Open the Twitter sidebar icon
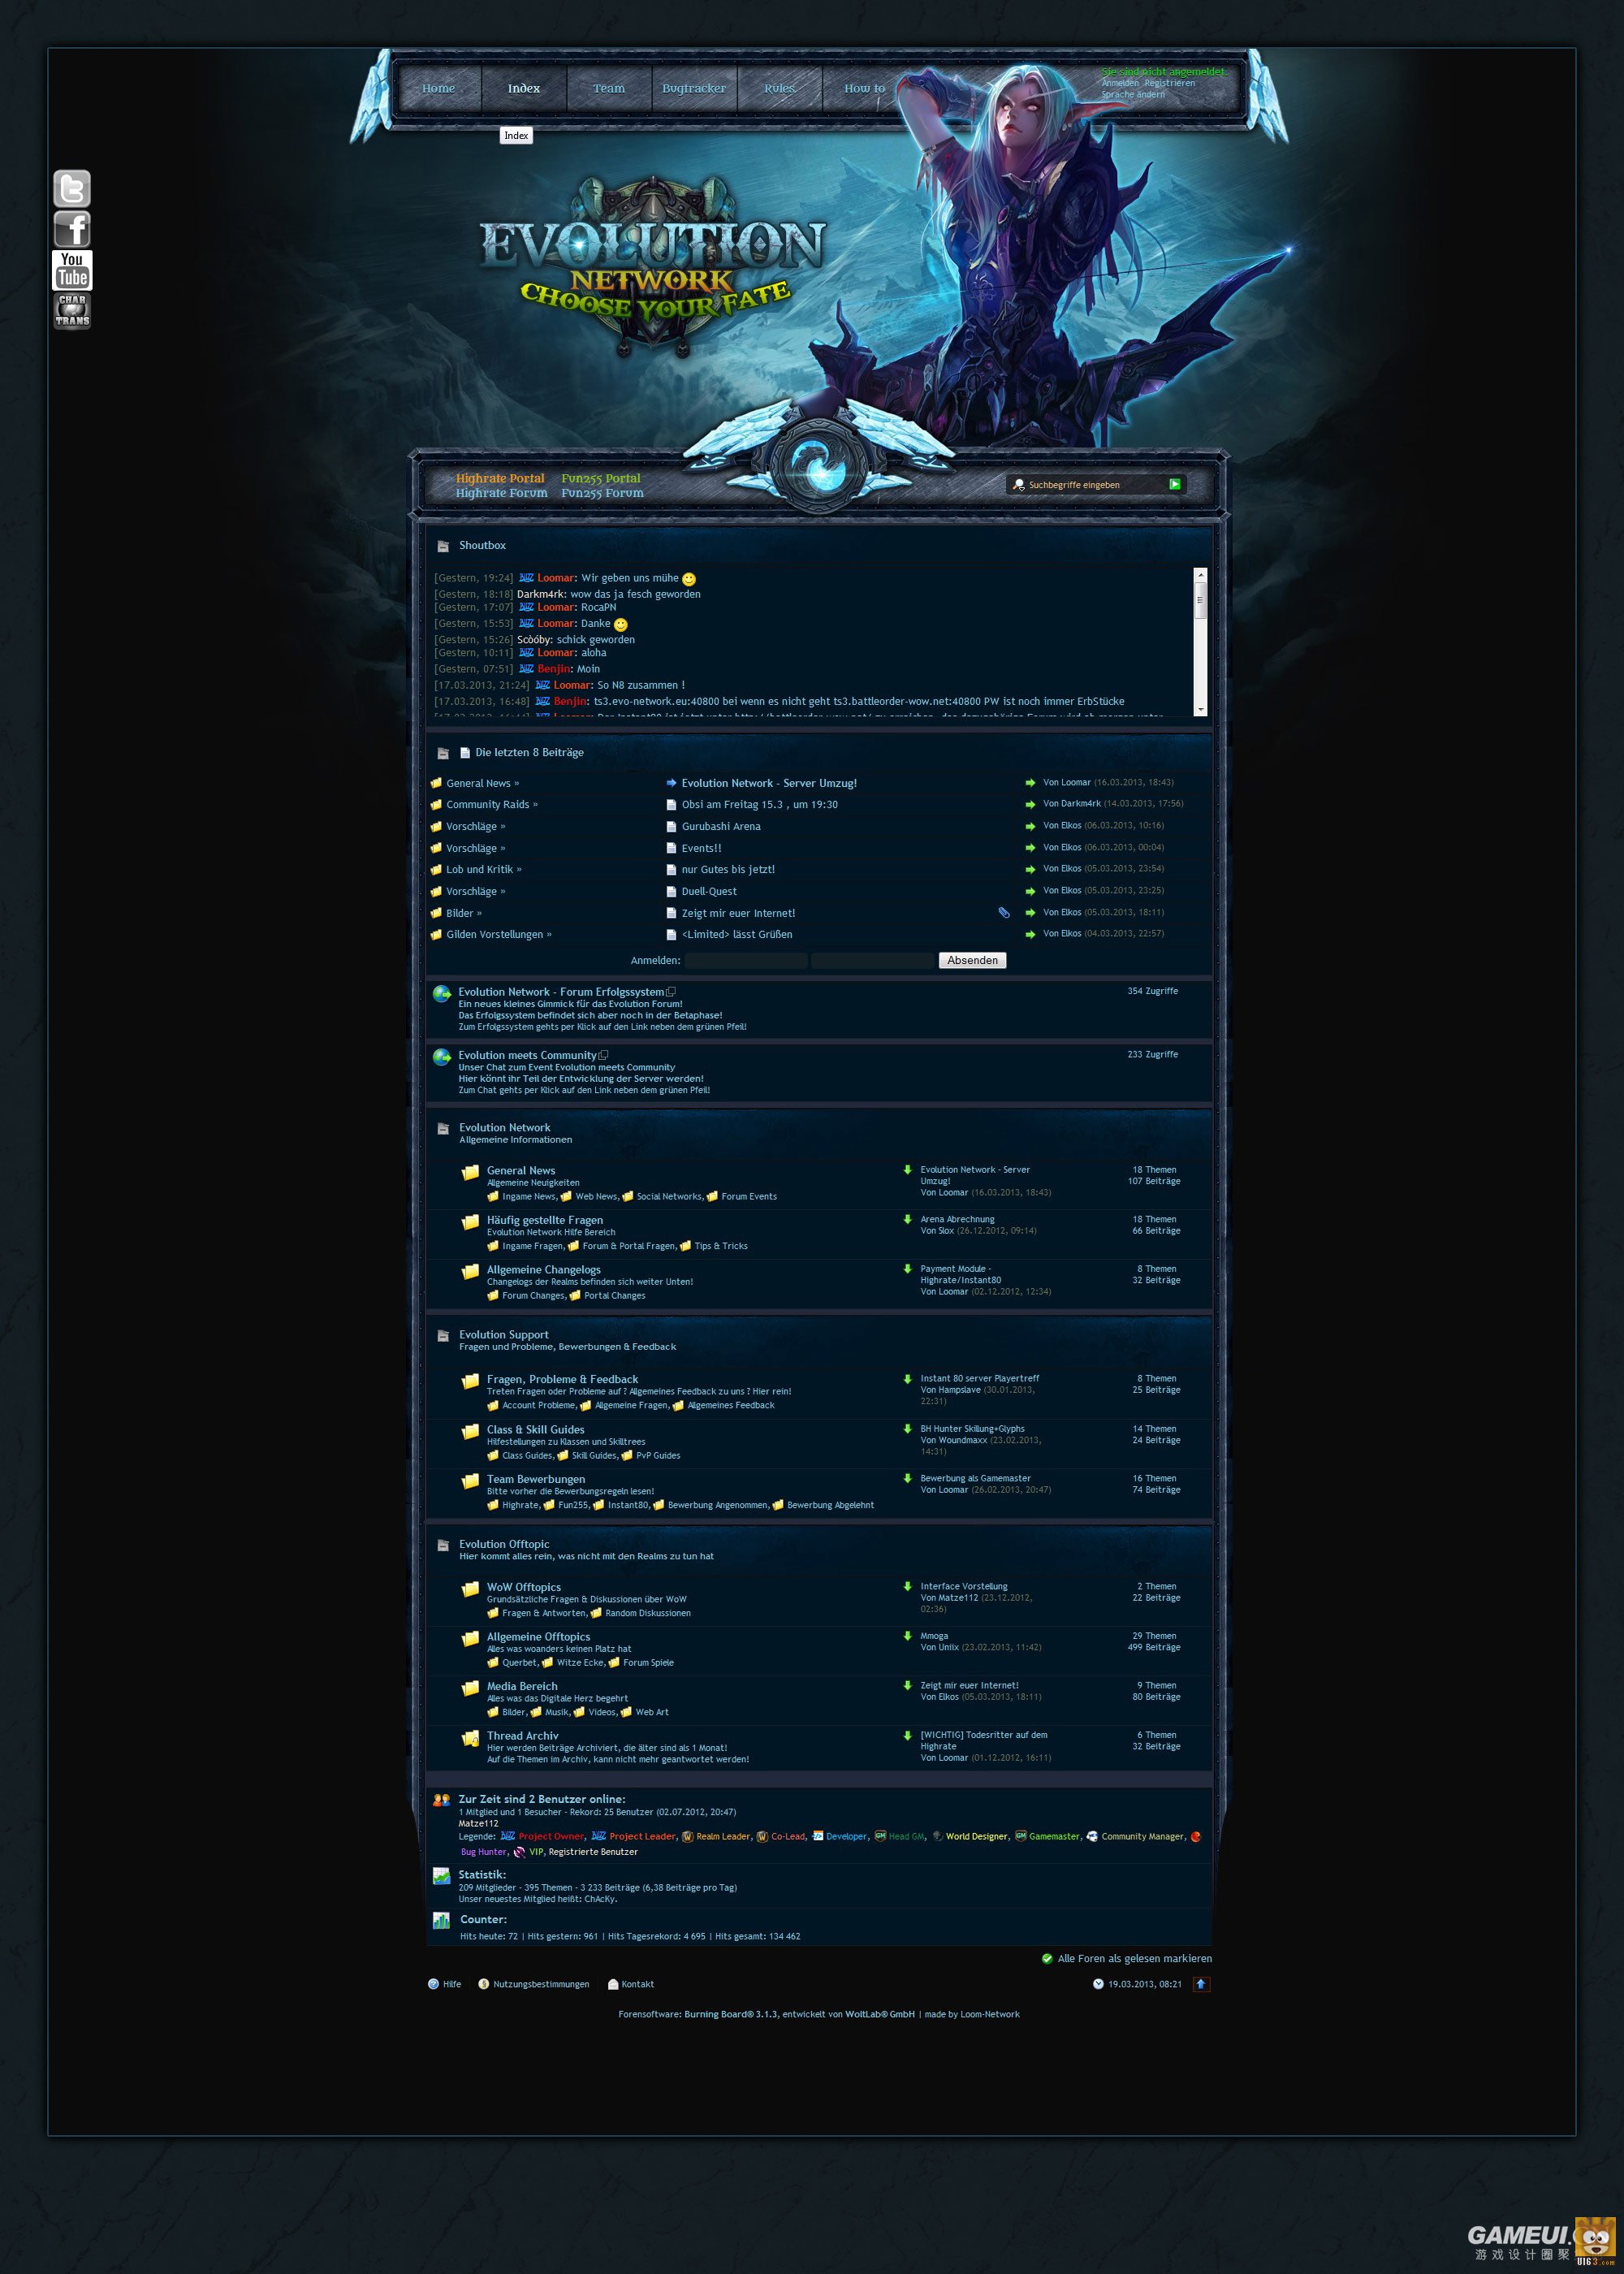This screenshot has width=1624, height=2274. [72, 189]
